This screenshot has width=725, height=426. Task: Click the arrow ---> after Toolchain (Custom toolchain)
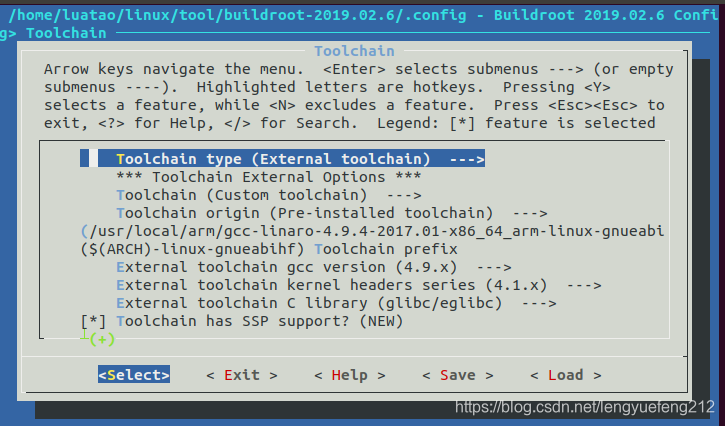pyautogui.click(x=404, y=195)
